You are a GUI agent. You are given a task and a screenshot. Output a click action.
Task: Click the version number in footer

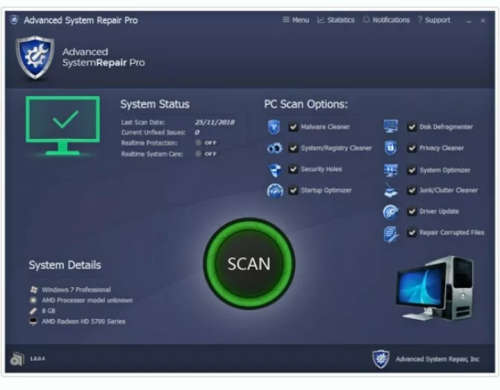(x=38, y=359)
